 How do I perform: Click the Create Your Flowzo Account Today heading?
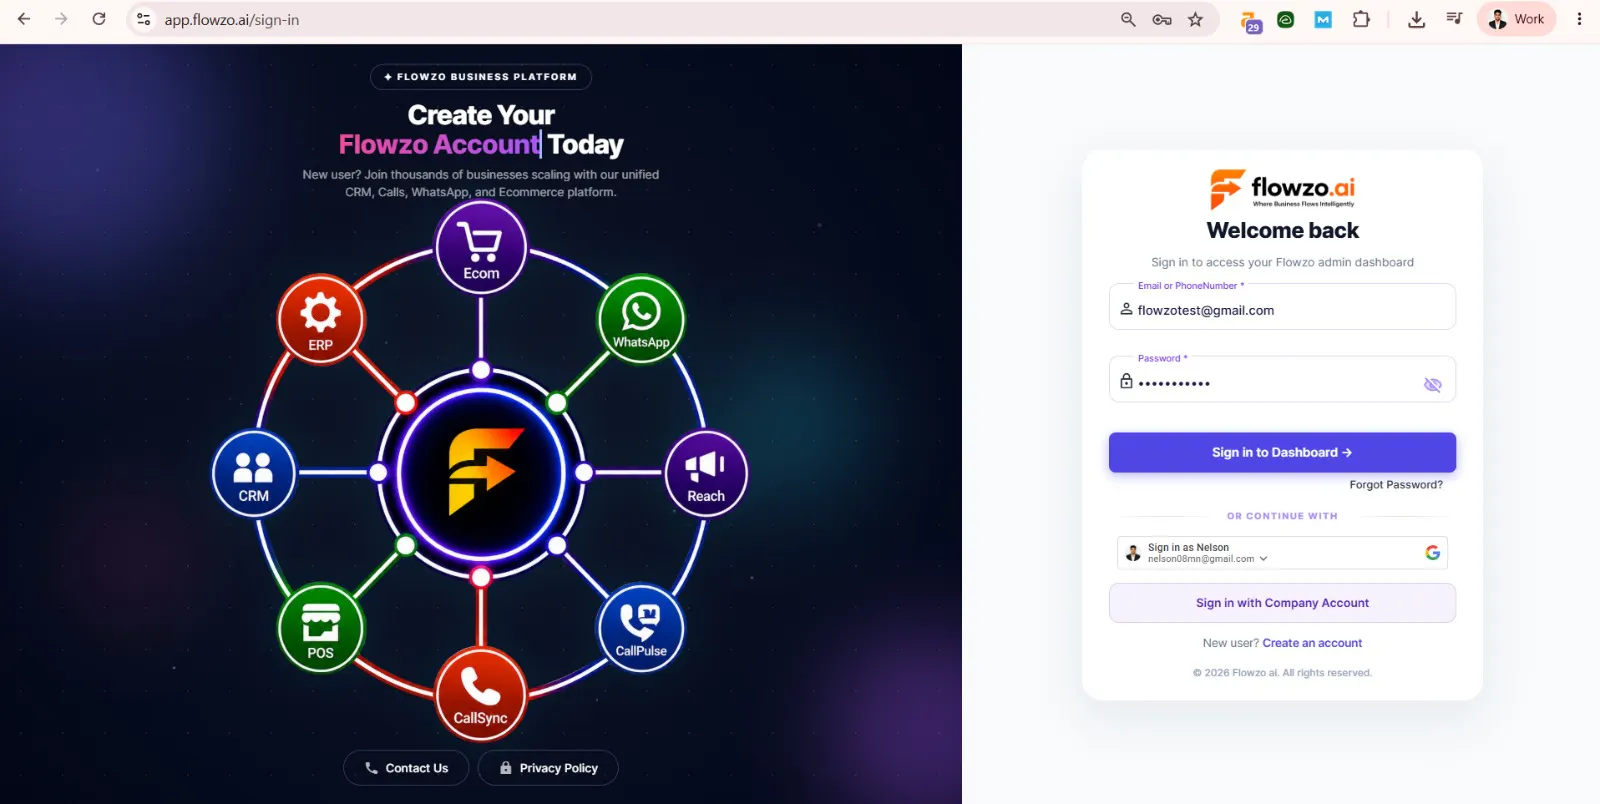(481, 130)
